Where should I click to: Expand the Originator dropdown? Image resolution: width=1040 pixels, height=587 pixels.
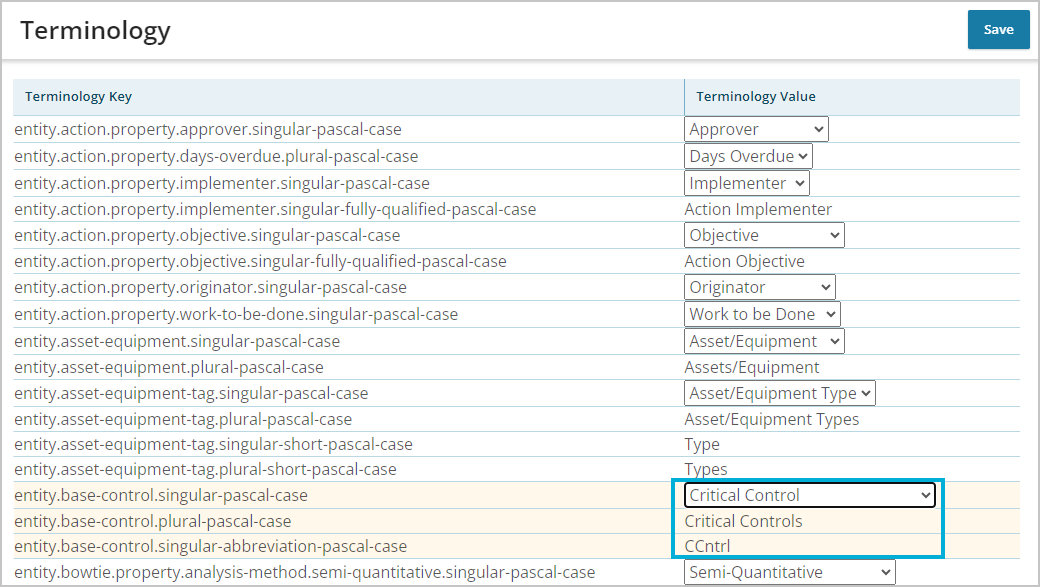click(760, 288)
